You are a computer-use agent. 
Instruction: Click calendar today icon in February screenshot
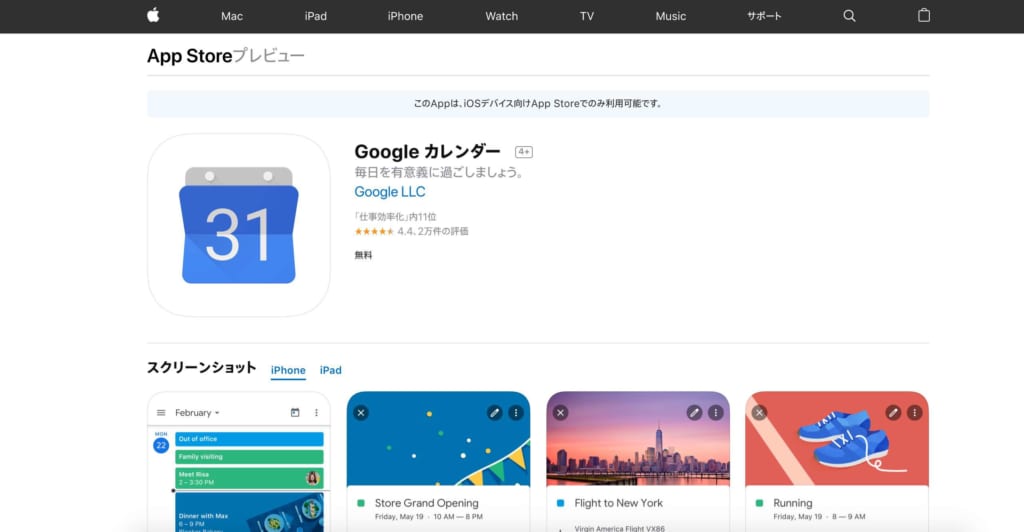[295, 413]
